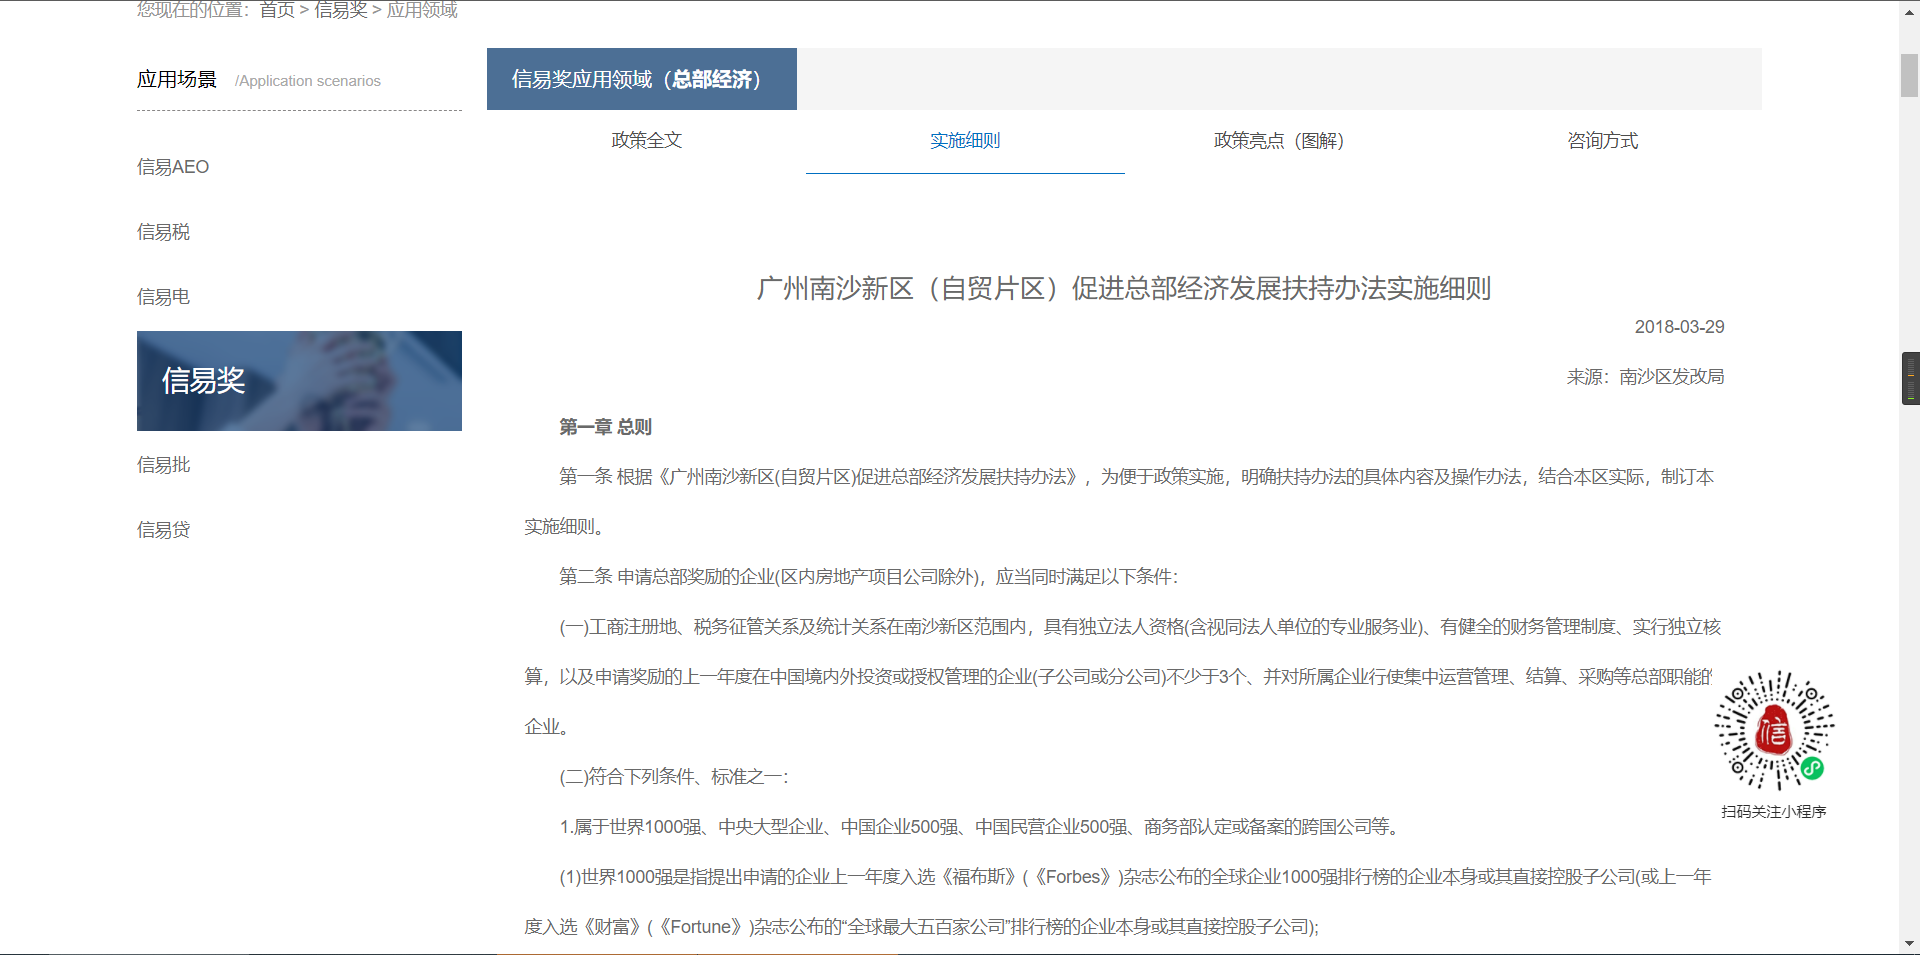Open the 政策全文 tab
Image resolution: width=1920 pixels, height=955 pixels.
pos(646,140)
